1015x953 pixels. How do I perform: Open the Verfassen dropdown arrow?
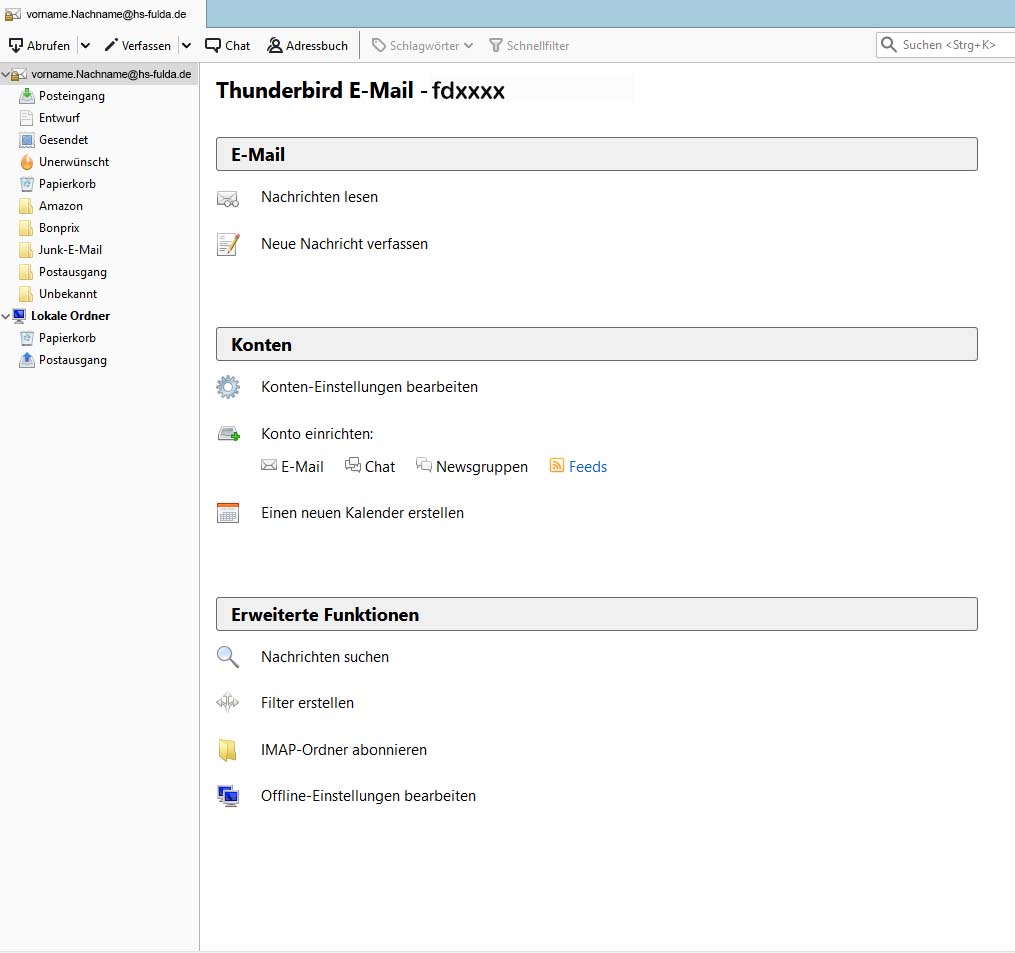[x=186, y=45]
